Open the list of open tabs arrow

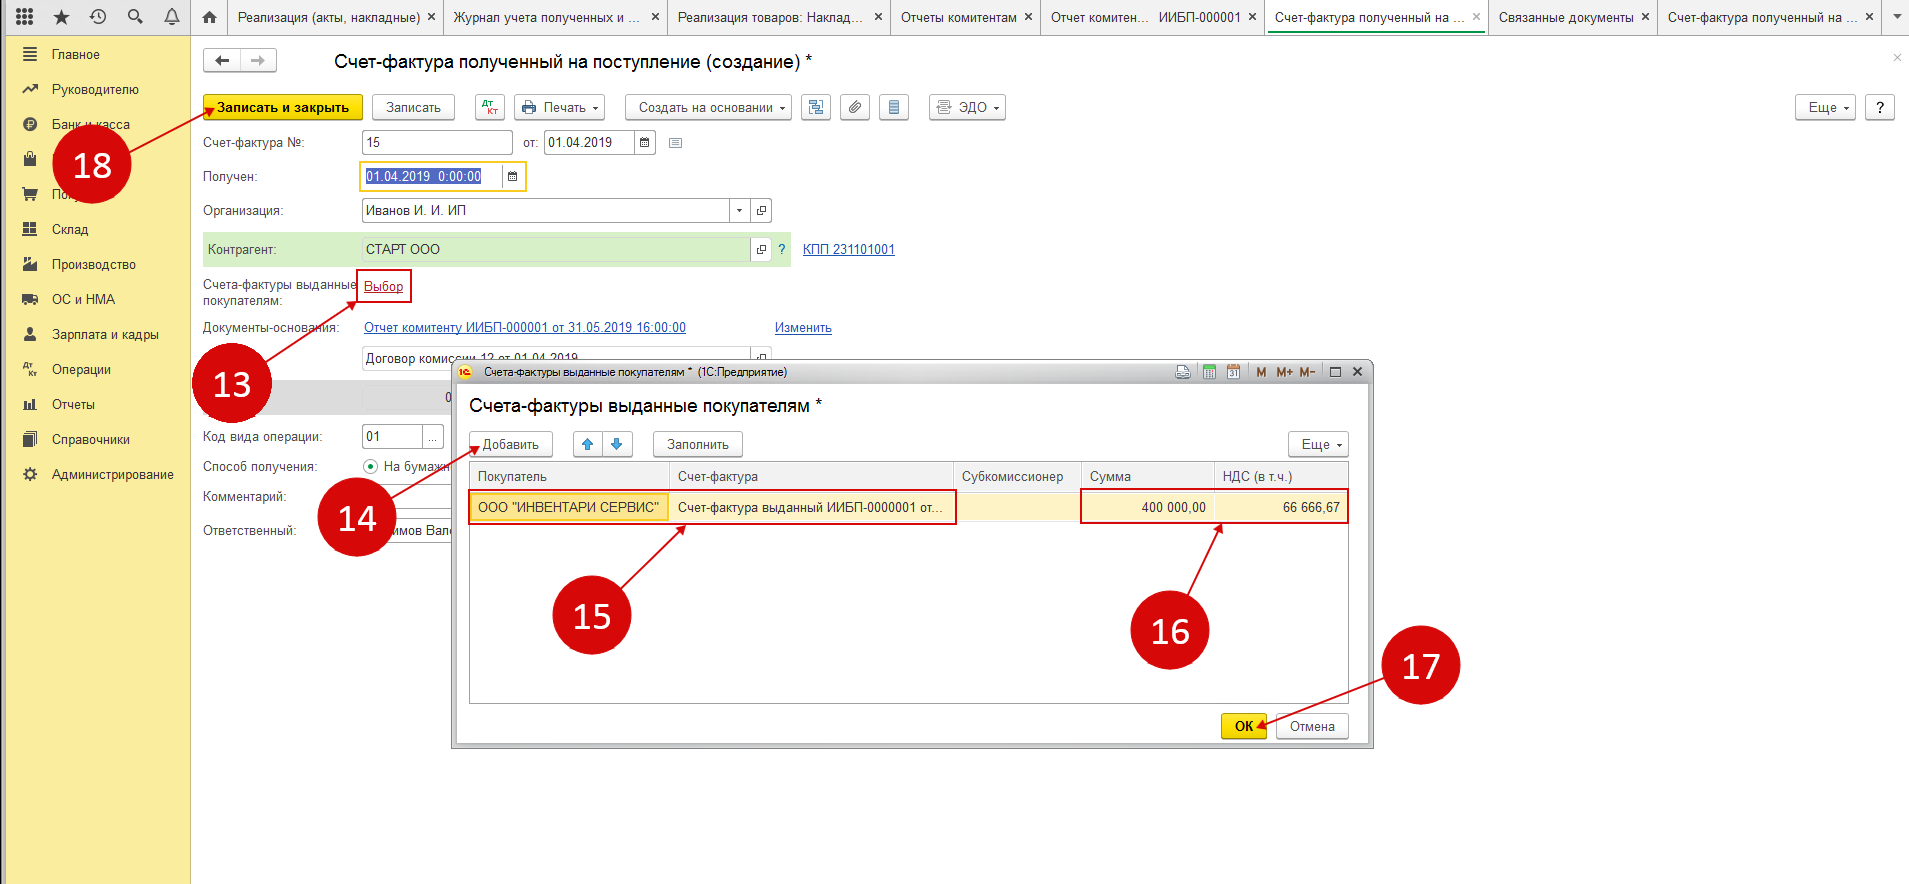click(1897, 17)
